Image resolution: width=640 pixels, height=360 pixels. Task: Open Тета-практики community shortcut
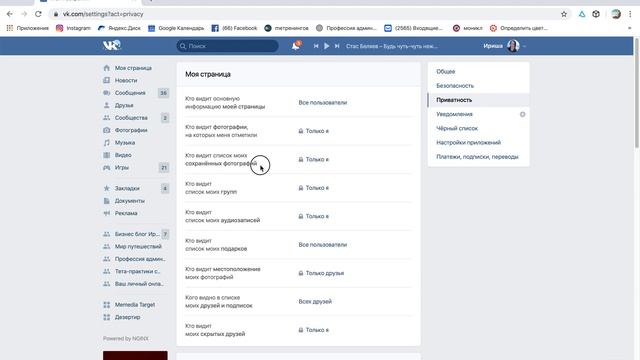pos(137,271)
